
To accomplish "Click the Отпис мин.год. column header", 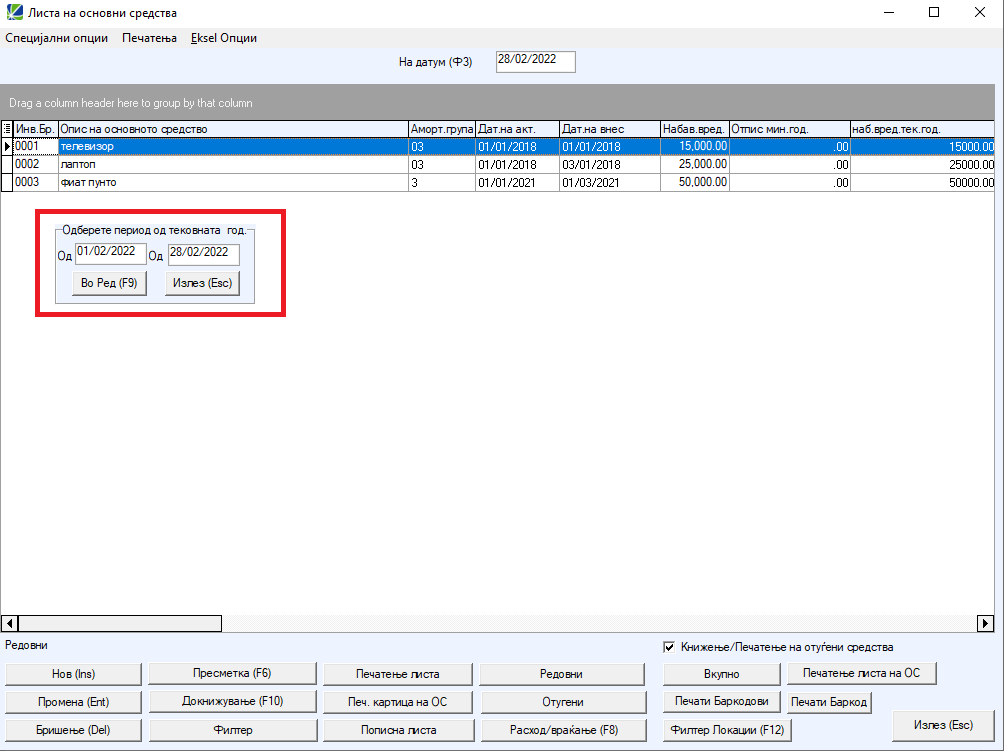I will [x=789, y=129].
